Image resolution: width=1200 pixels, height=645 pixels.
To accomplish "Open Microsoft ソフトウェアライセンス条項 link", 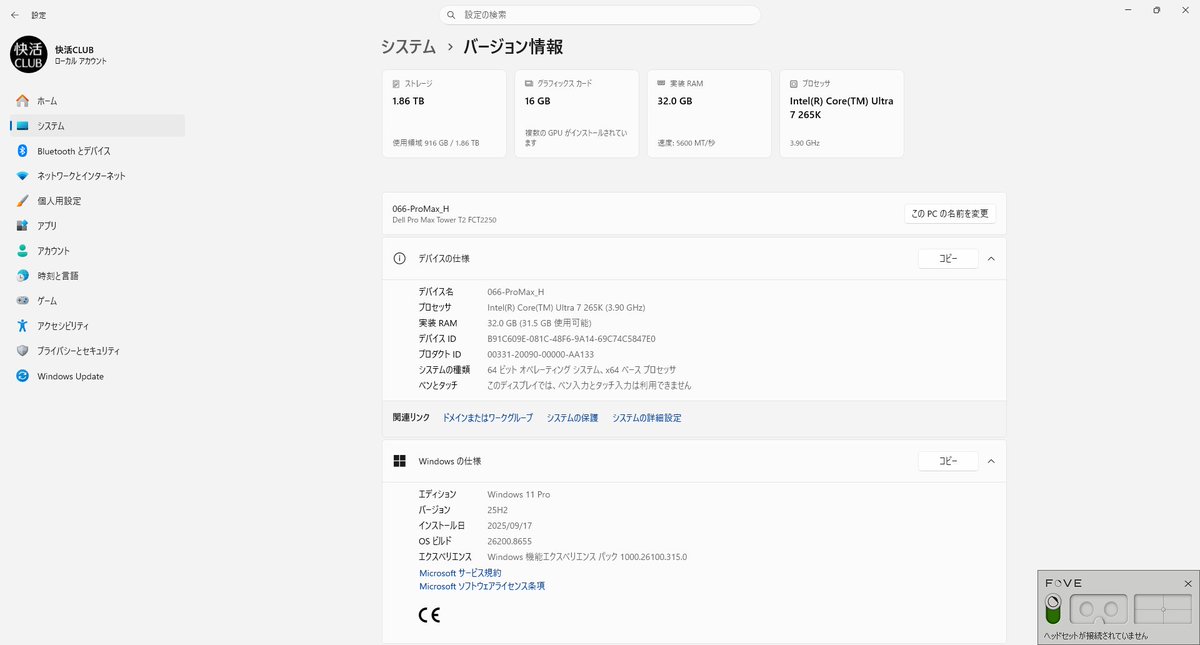I will tap(482, 586).
